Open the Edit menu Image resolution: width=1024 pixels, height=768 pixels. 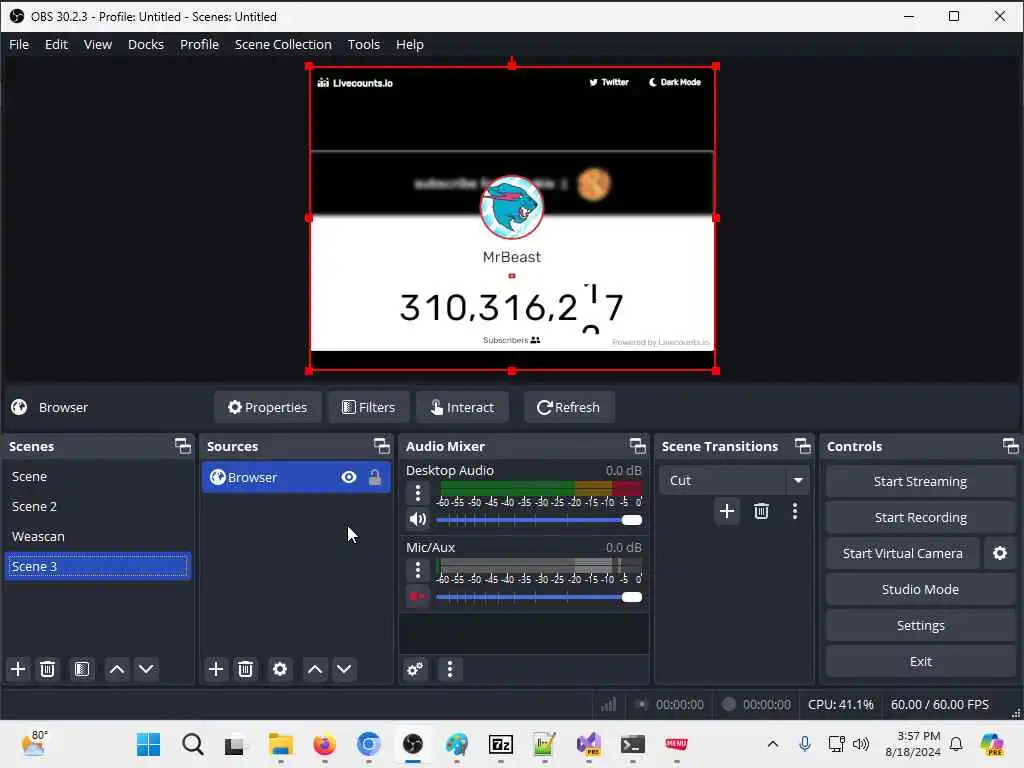click(56, 44)
